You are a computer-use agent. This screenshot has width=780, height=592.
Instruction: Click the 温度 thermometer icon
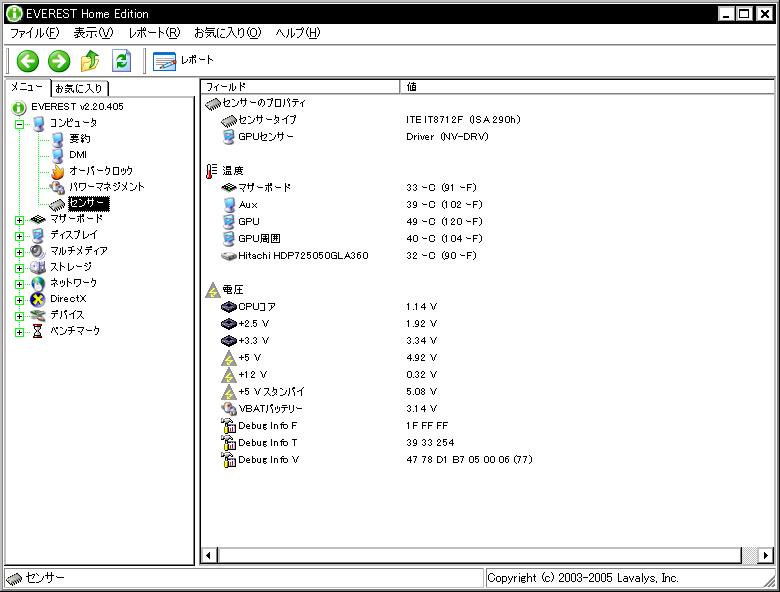211,171
